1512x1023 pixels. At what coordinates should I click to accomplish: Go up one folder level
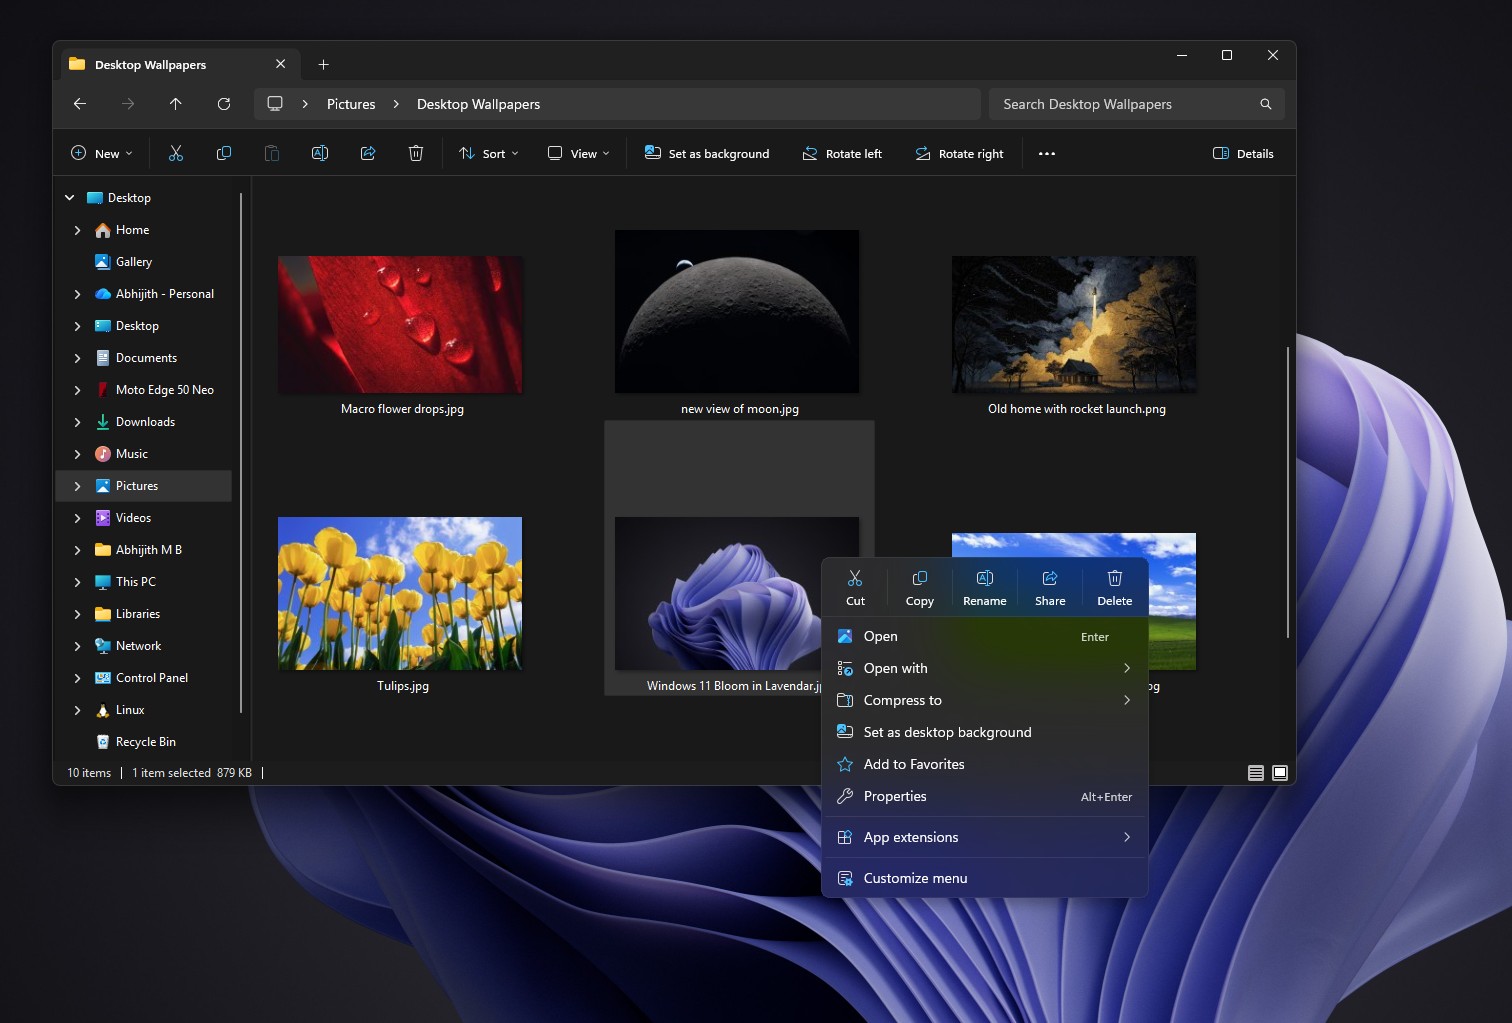pyautogui.click(x=176, y=104)
